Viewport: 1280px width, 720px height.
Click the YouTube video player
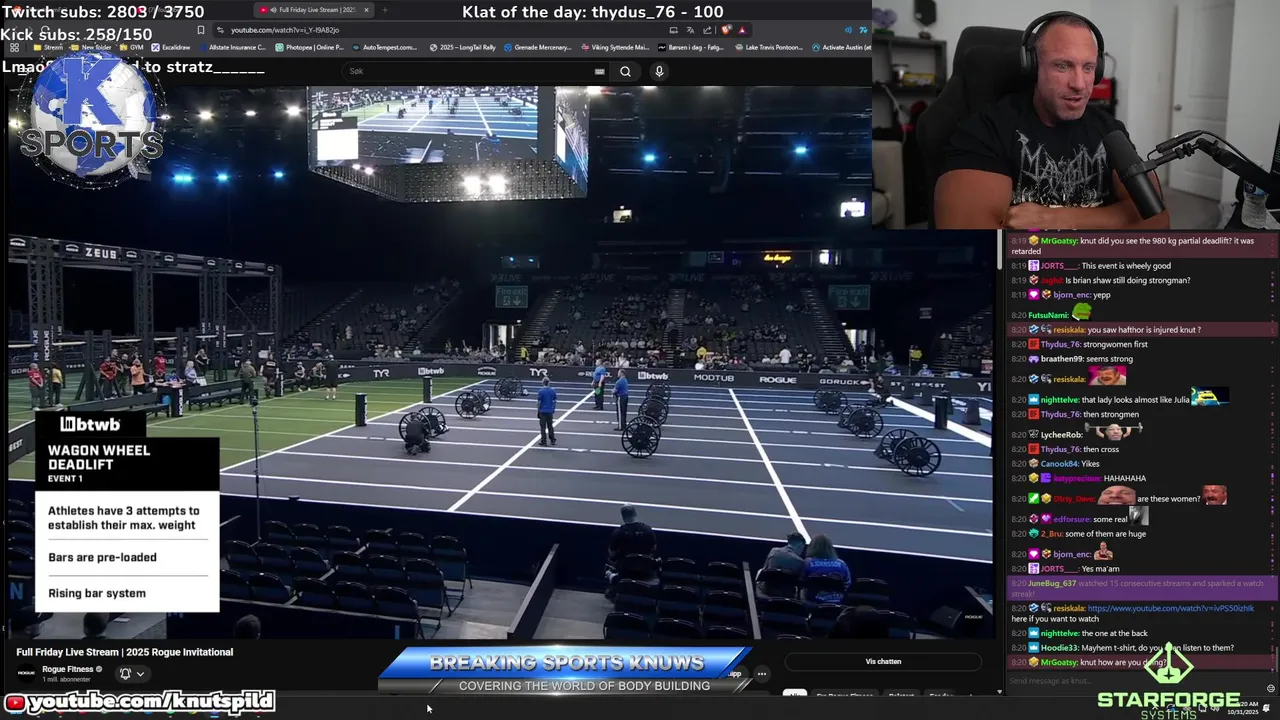point(500,362)
